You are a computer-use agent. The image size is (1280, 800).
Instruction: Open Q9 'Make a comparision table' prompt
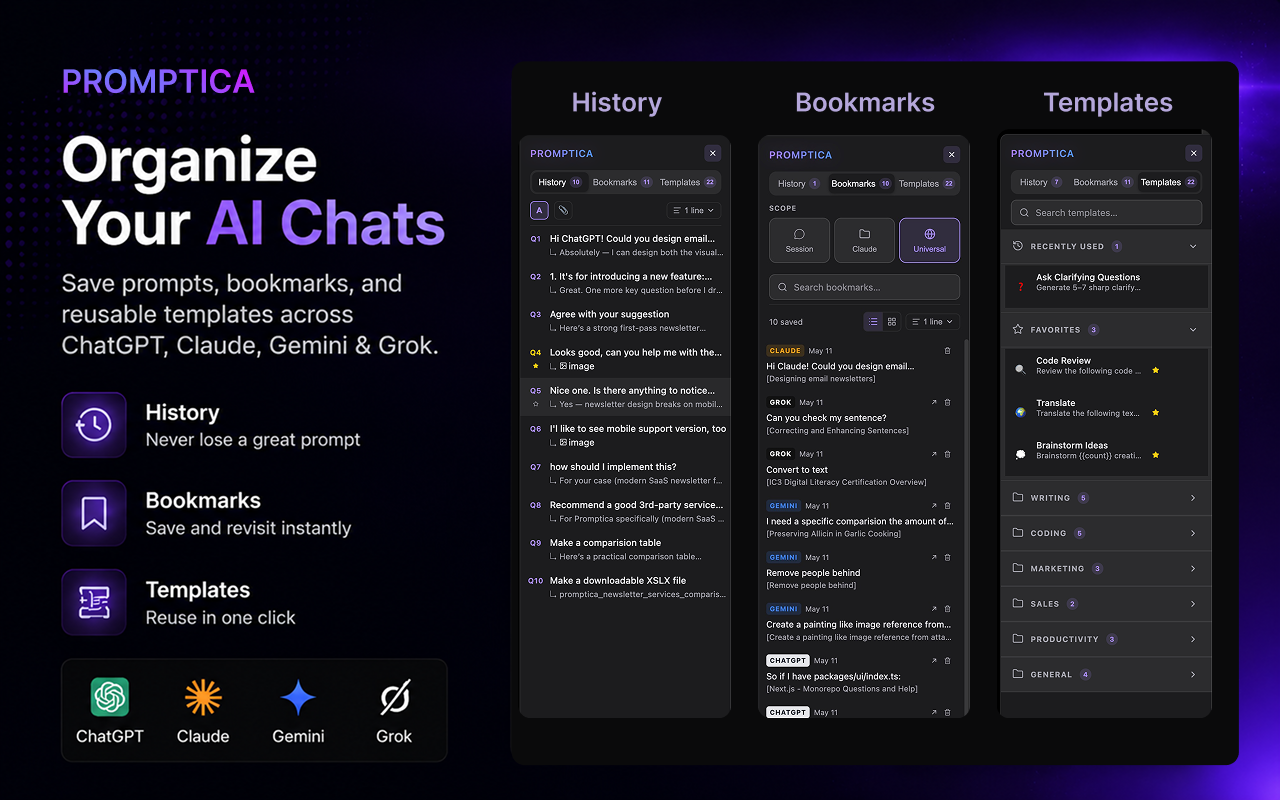625,549
